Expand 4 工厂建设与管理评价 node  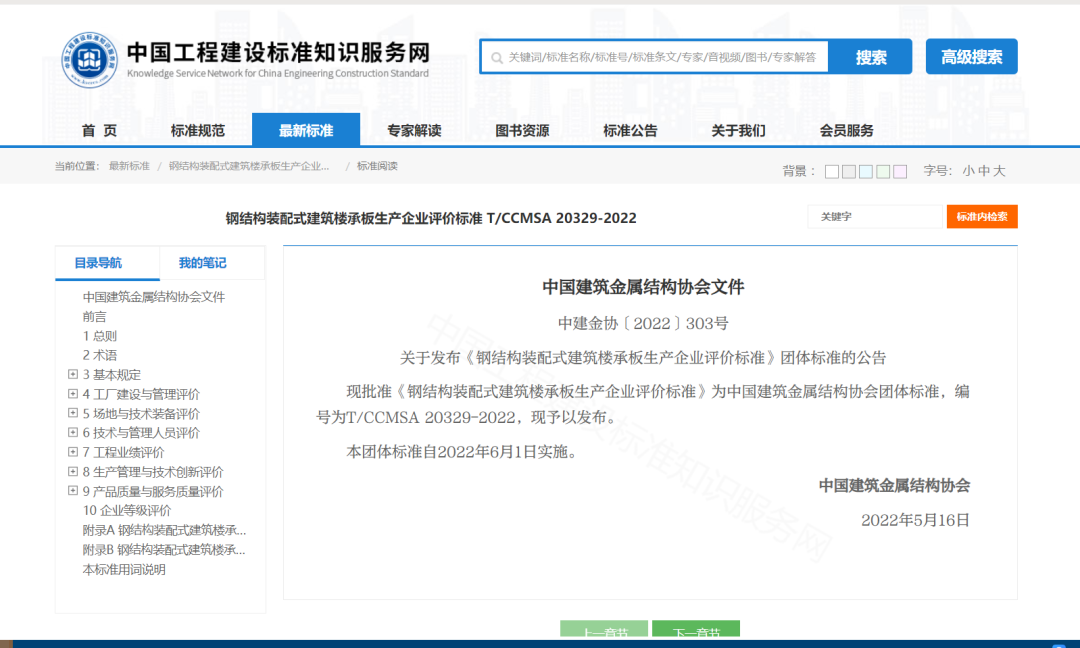click(72, 394)
